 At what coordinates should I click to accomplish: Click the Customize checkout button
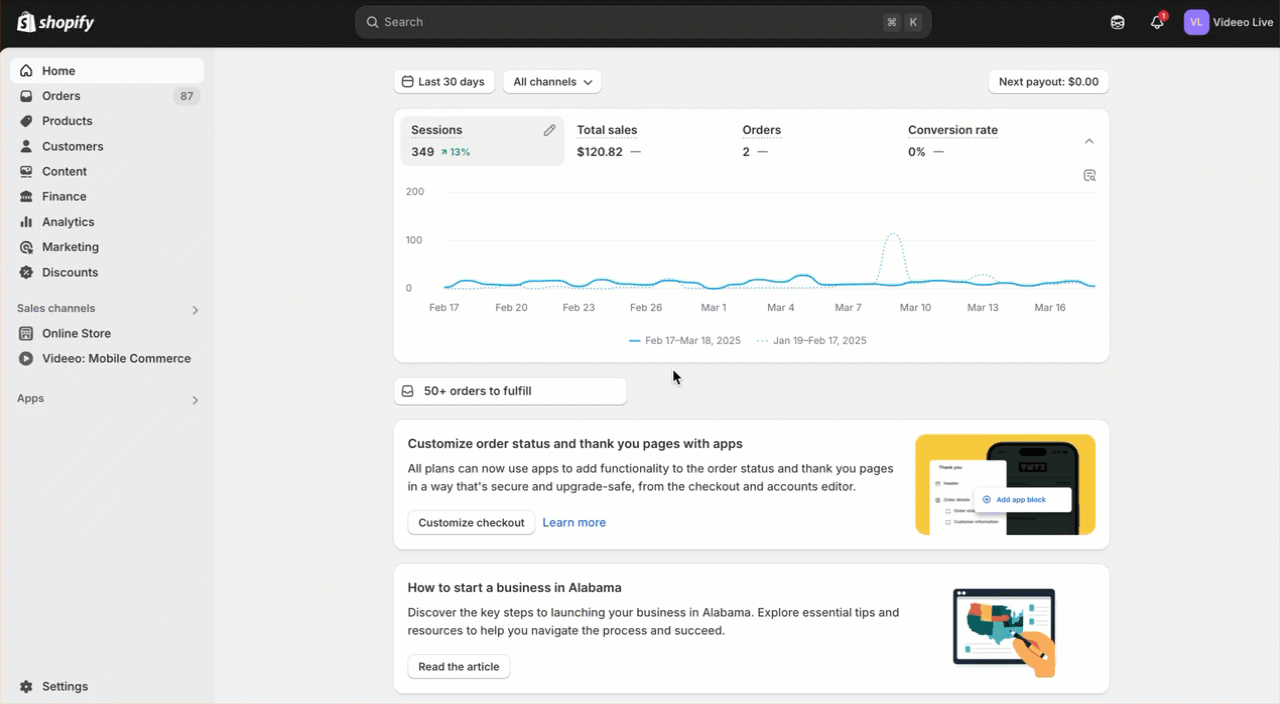[x=471, y=523]
